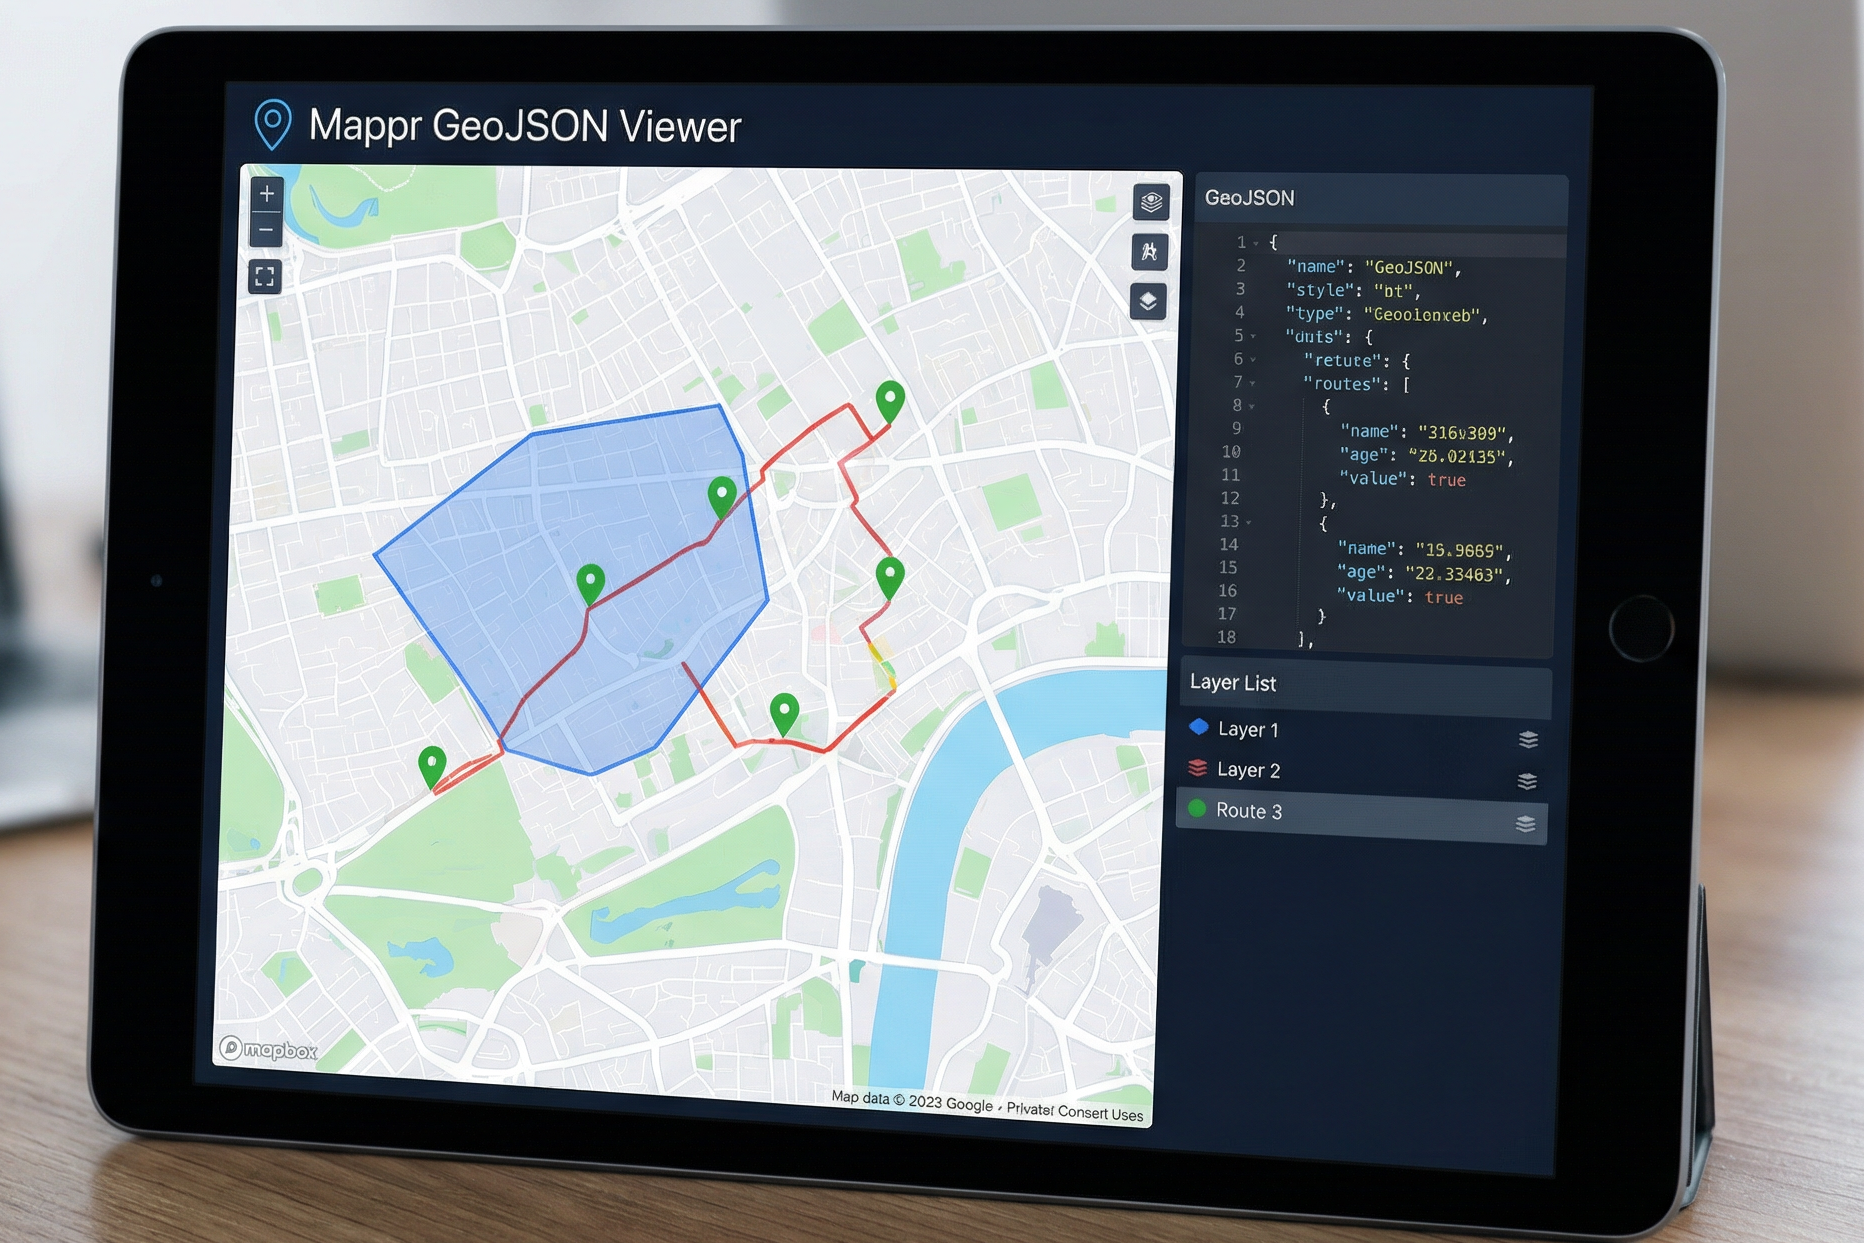The image size is (1864, 1243).
Task: Collapse the routes array at line 7
Action: pyautogui.click(x=1253, y=383)
